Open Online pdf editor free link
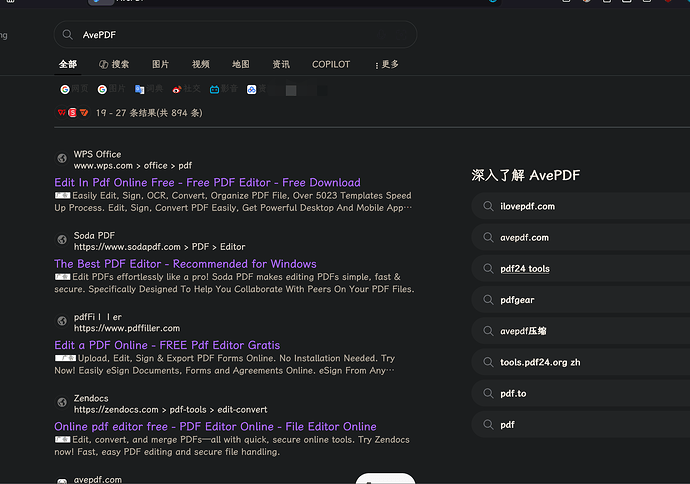 pyautogui.click(x=215, y=426)
